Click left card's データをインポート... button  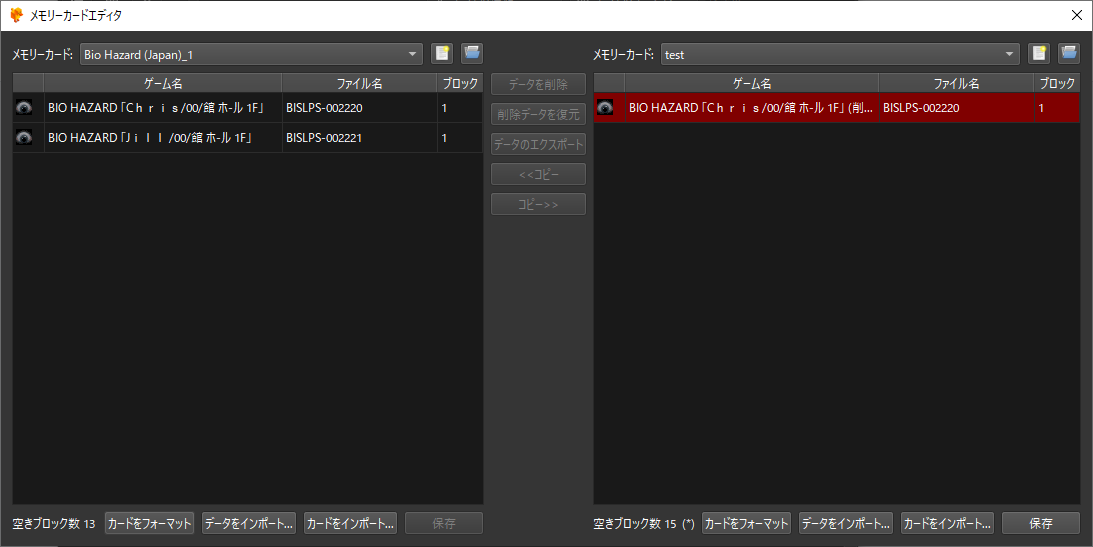tap(249, 523)
